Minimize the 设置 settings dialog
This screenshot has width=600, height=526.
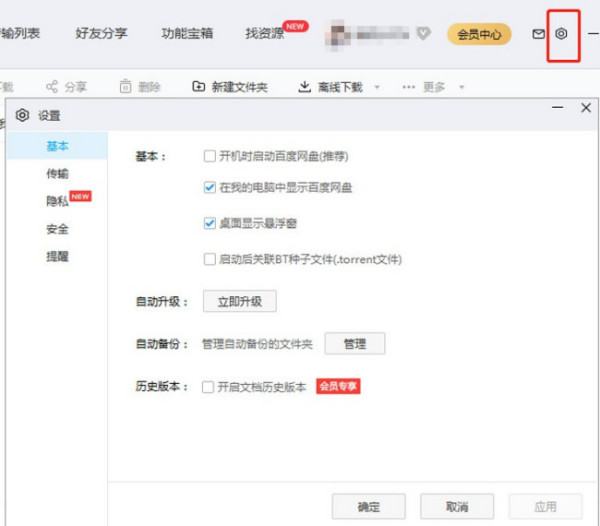pos(558,107)
